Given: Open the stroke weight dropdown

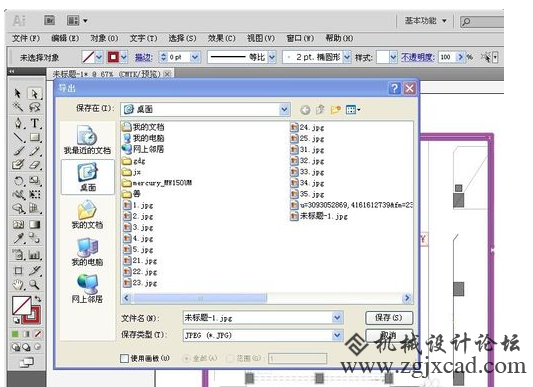Looking at the screenshot, I should [x=194, y=57].
